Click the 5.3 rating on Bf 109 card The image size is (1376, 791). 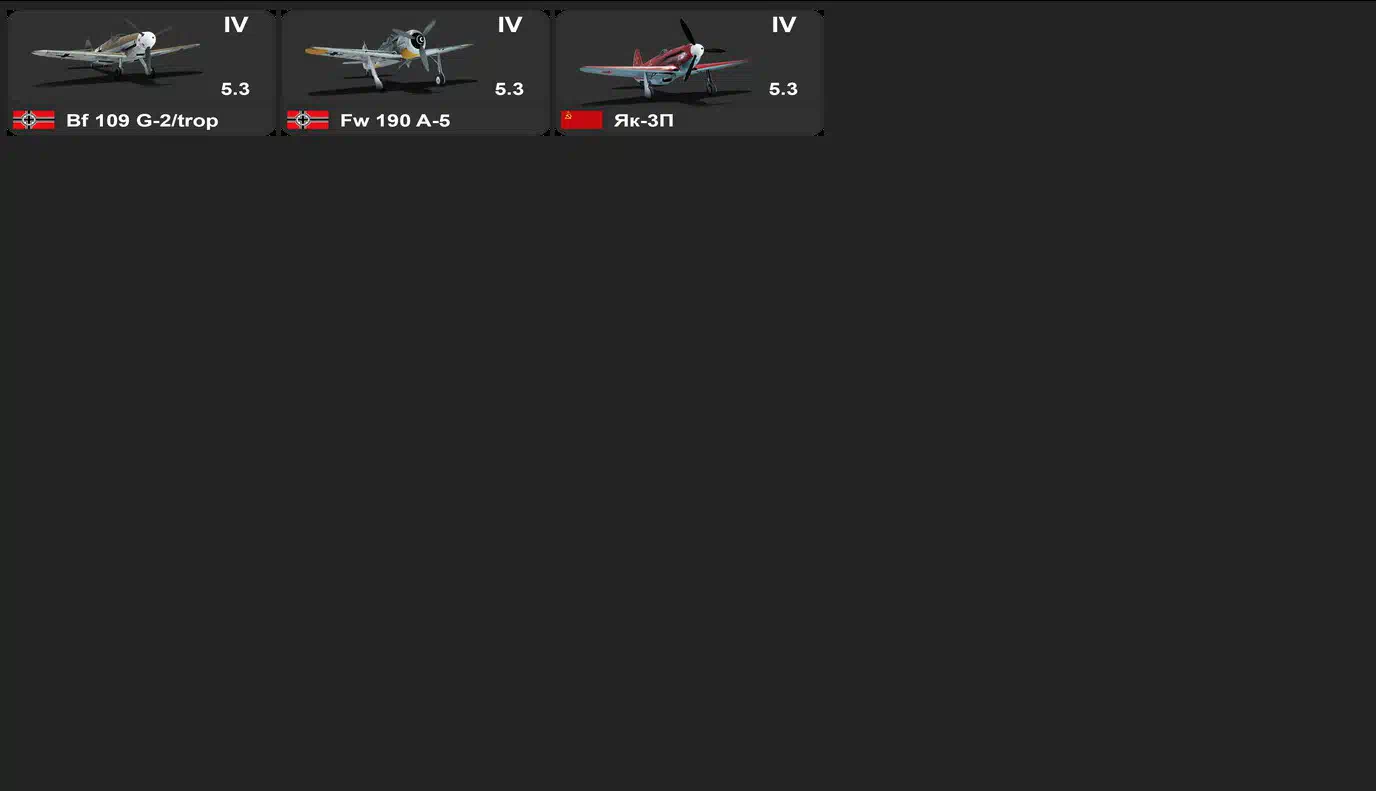tap(235, 89)
